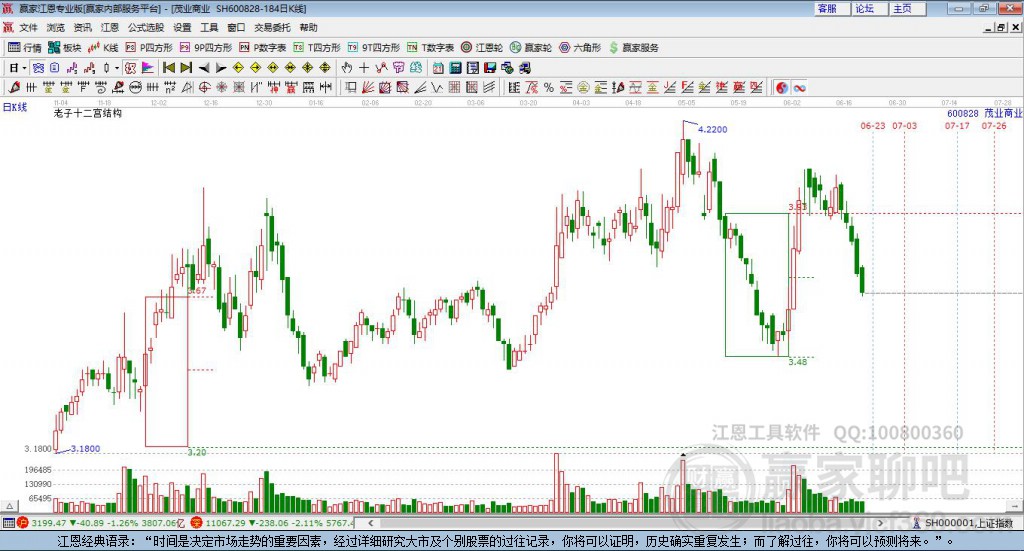Screen dimensions: 1024x551
Task: Switch to the K线 chart view
Action: [103, 48]
